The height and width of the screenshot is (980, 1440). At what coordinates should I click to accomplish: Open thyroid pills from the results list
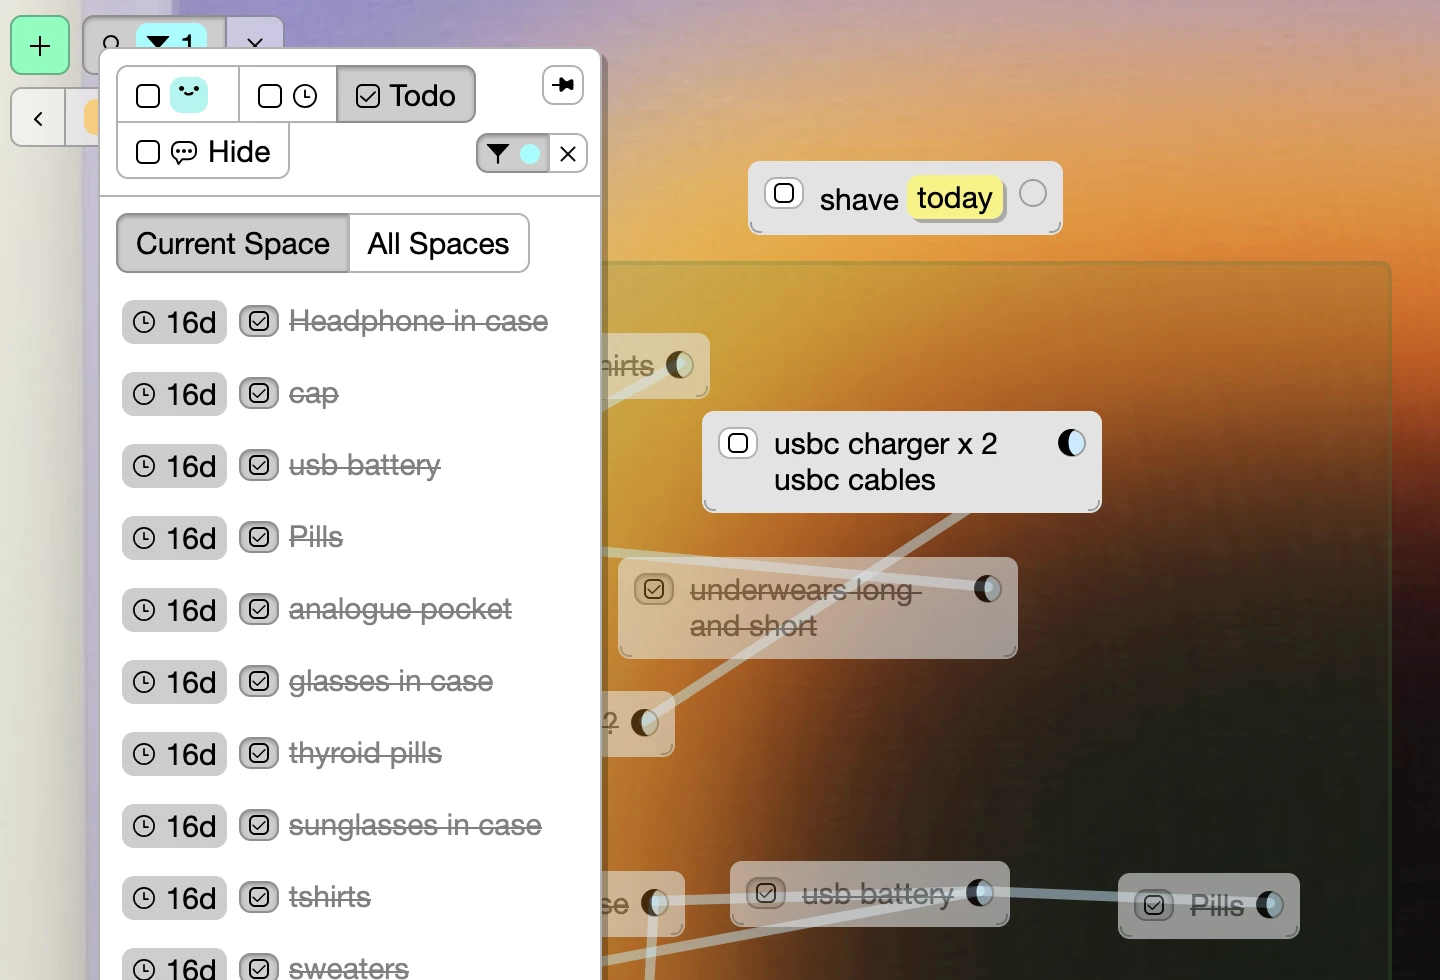coord(365,754)
